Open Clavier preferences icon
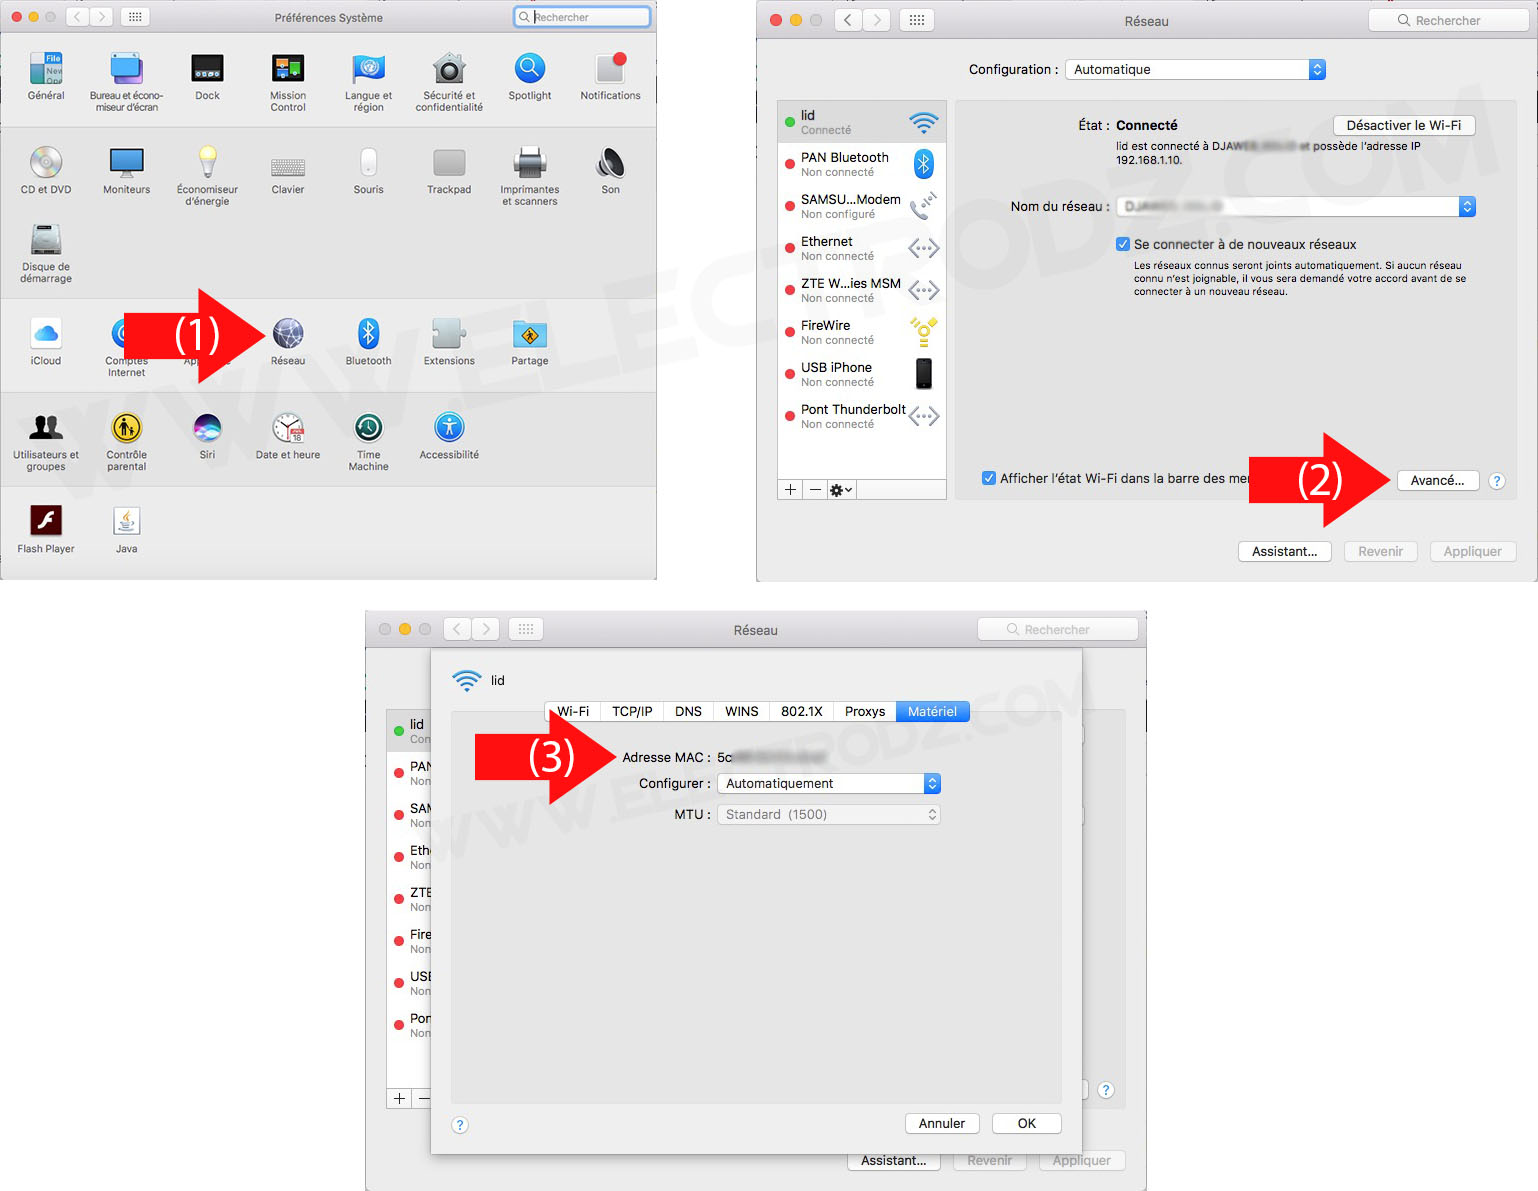This screenshot has height=1191, width=1538. [288, 166]
